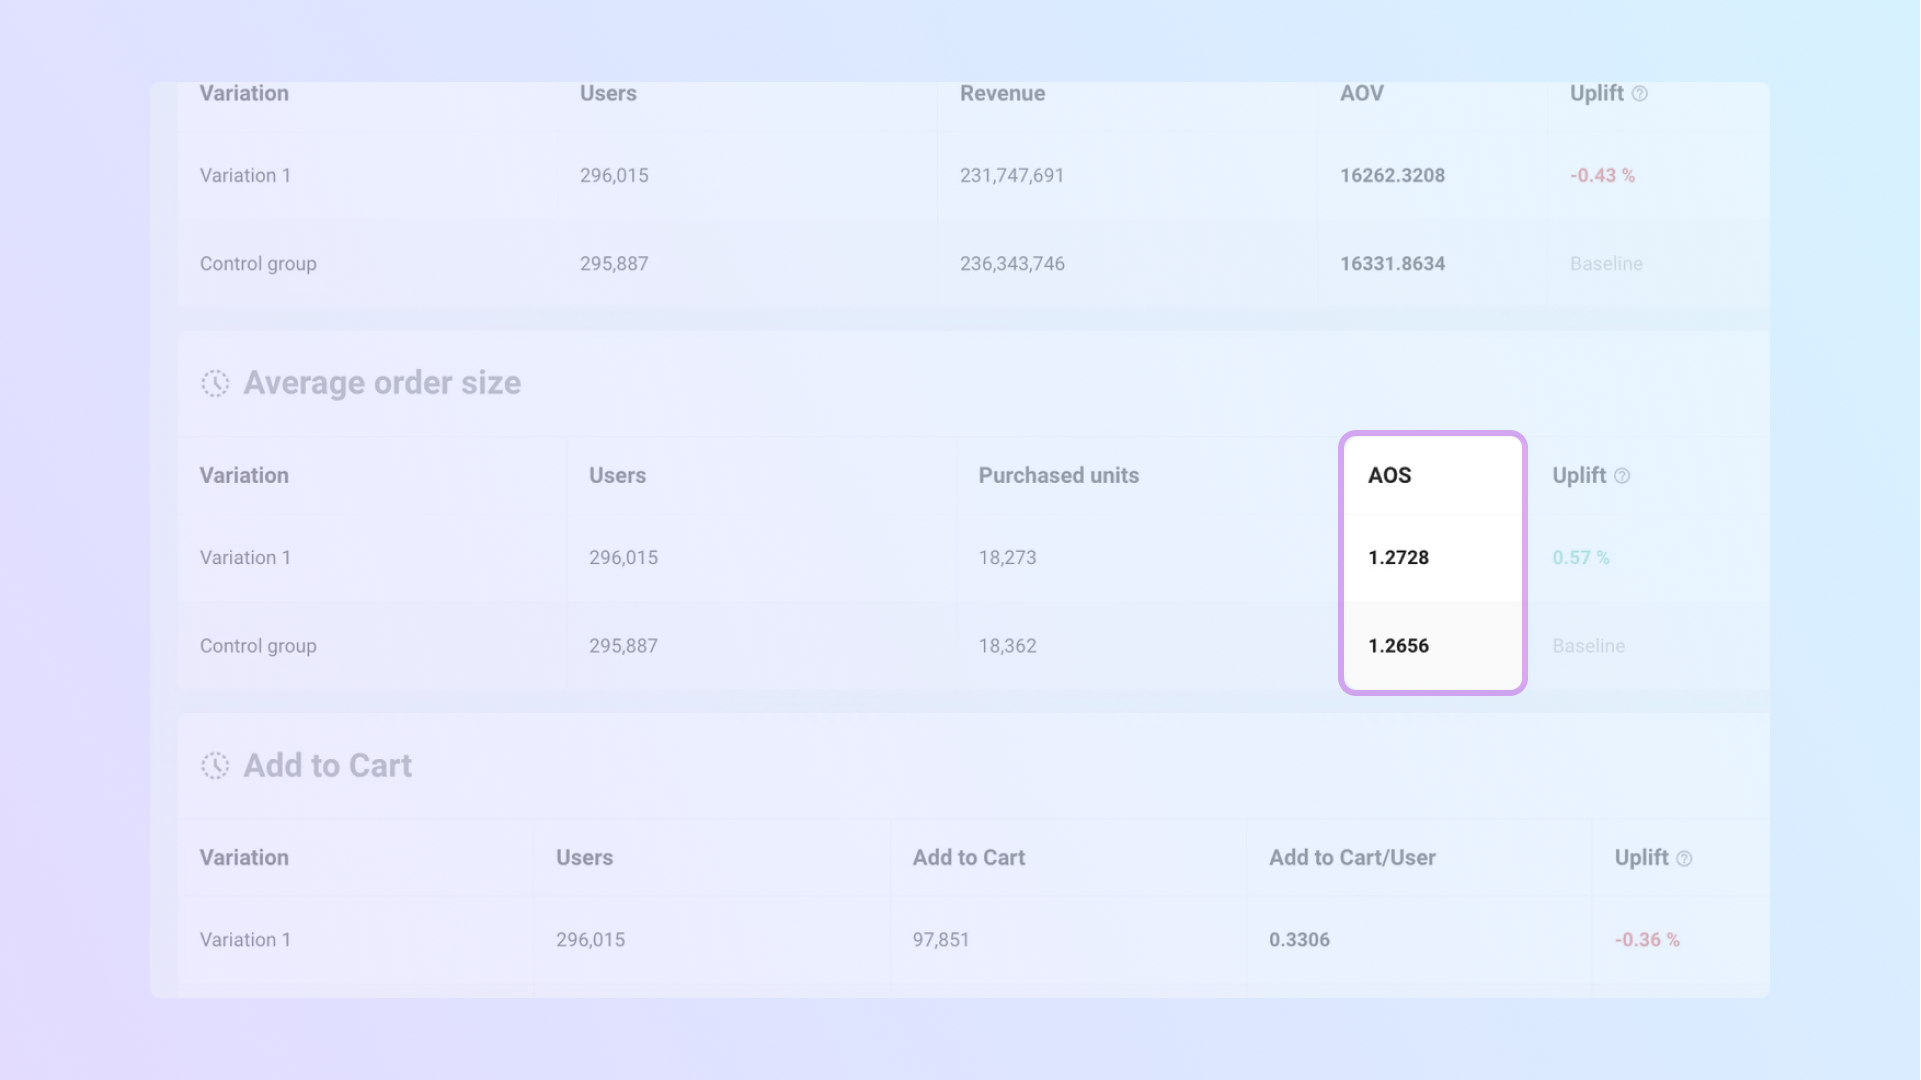Click the -0.43 % uplift value

pyautogui.click(x=1602, y=175)
